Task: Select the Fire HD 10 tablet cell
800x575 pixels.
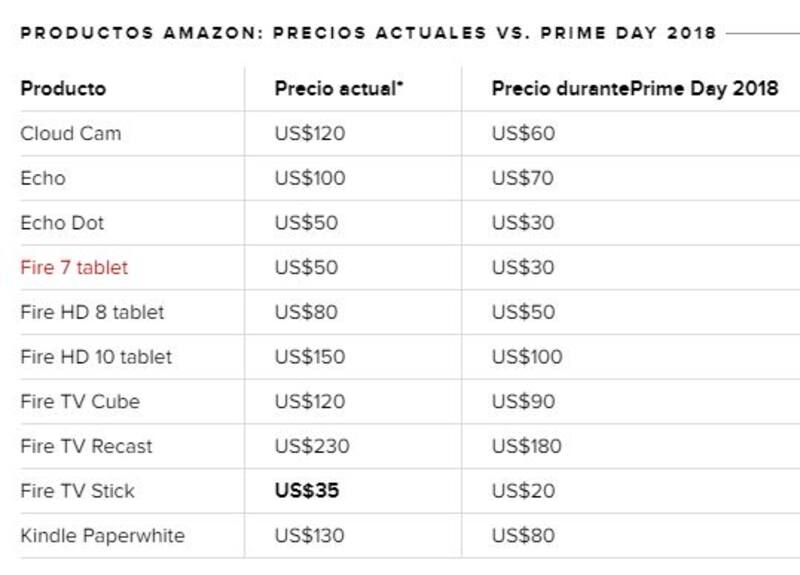Action: tap(96, 357)
